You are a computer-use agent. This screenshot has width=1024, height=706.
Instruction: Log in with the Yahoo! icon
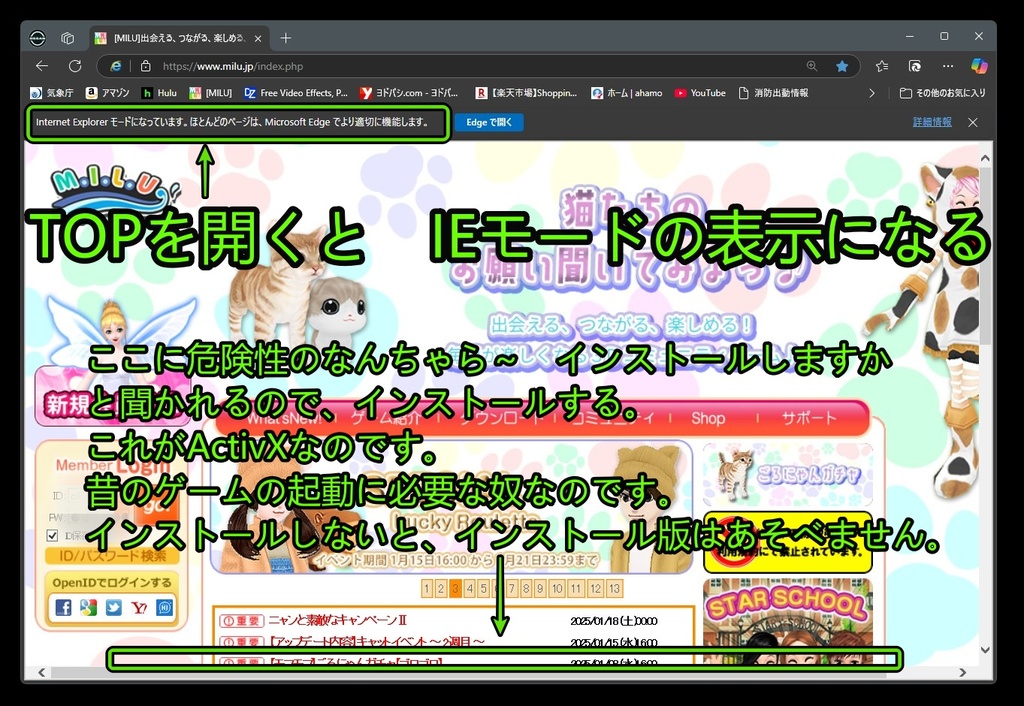tap(139, 607)
